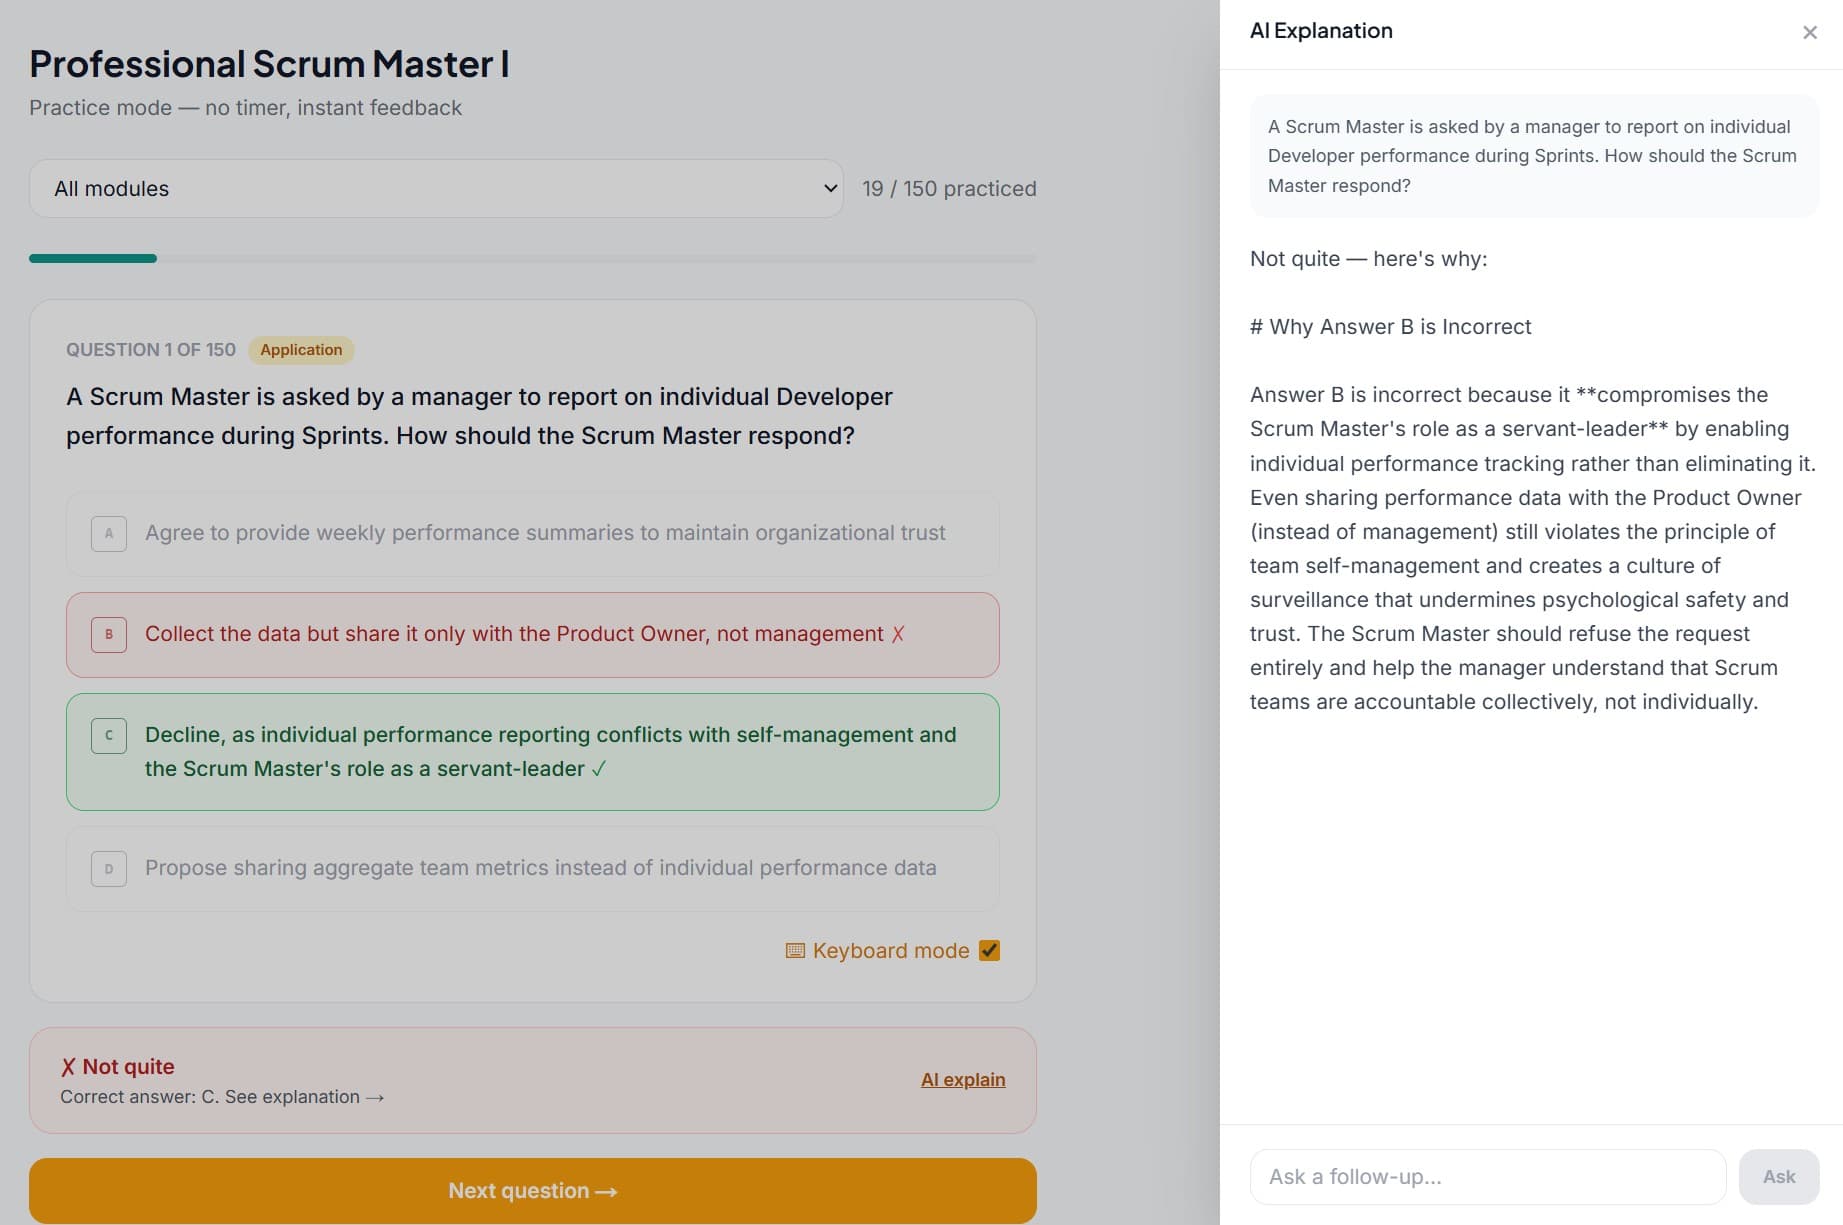Open the AI explain link
Image resolution: width=1843 pixels, height=1225 pixels.
click(x=963, y=1079)
